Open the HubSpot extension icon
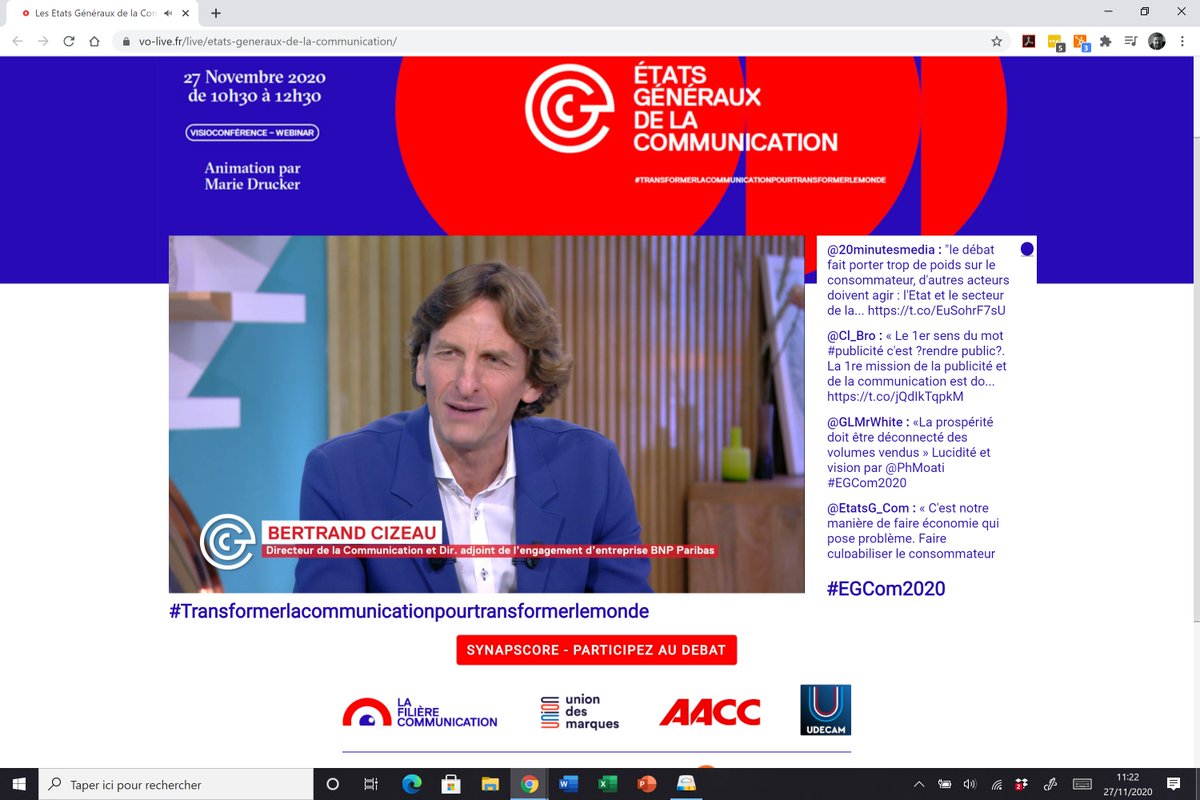 tap(1081, 42)
